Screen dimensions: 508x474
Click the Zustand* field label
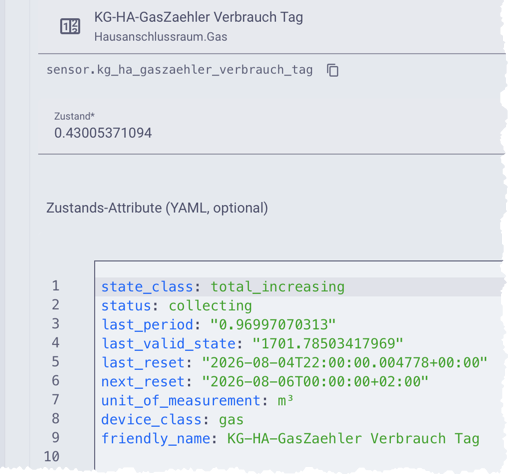[74, 116]
